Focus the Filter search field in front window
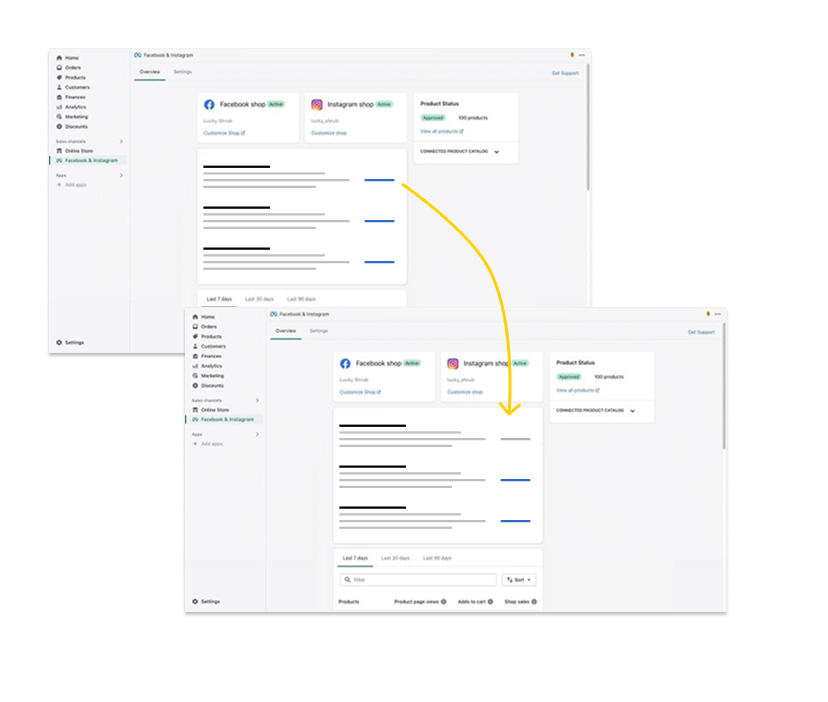 coord(418,580)
